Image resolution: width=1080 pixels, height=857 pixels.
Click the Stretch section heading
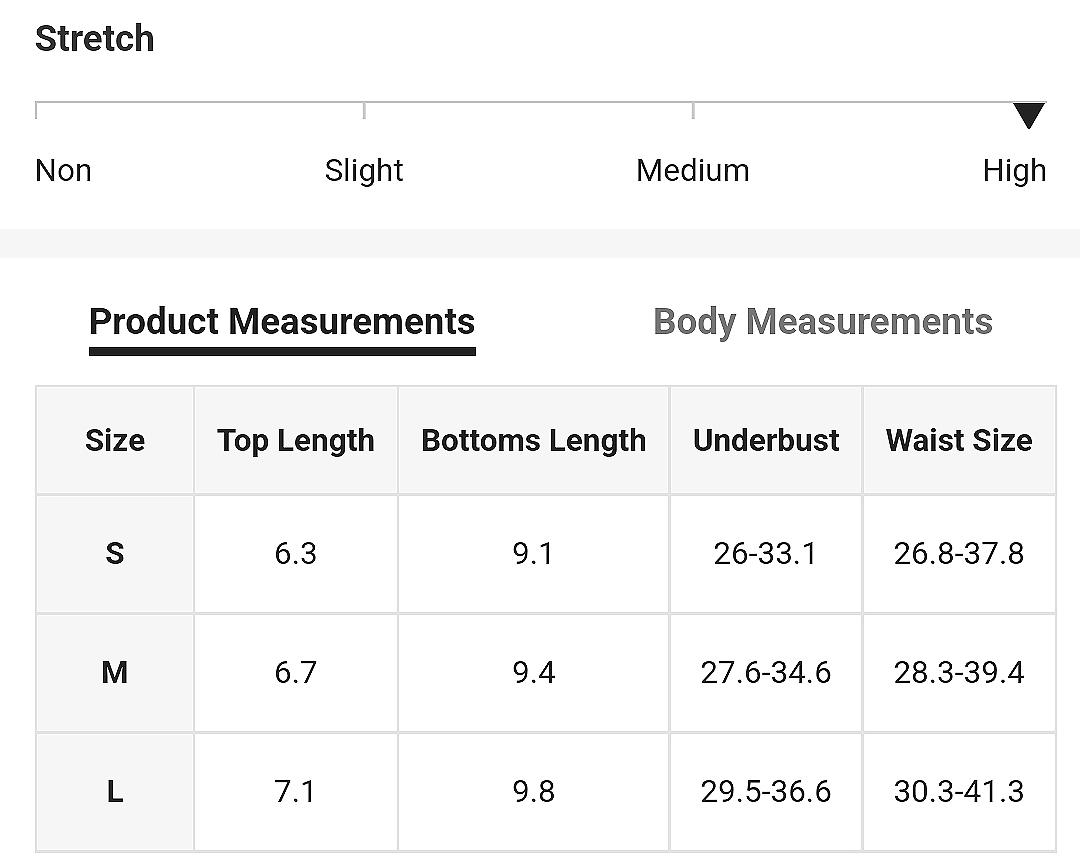(x=94, y=38)
